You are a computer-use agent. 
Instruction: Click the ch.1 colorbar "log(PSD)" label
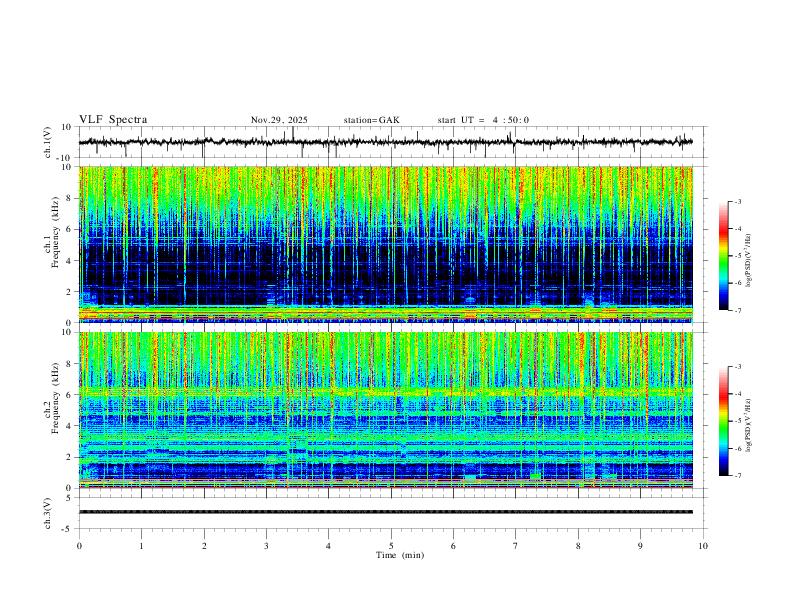tap(749, 261)
